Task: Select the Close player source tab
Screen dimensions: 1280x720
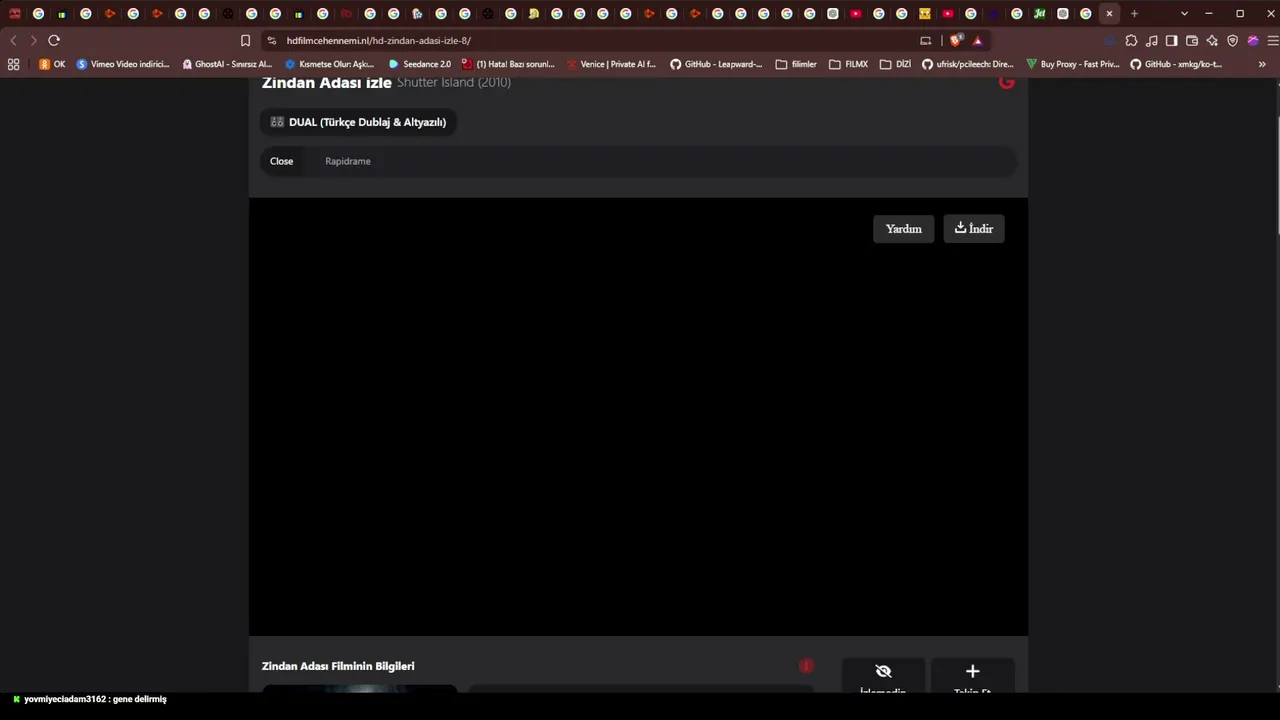Action: click(281, 161)
